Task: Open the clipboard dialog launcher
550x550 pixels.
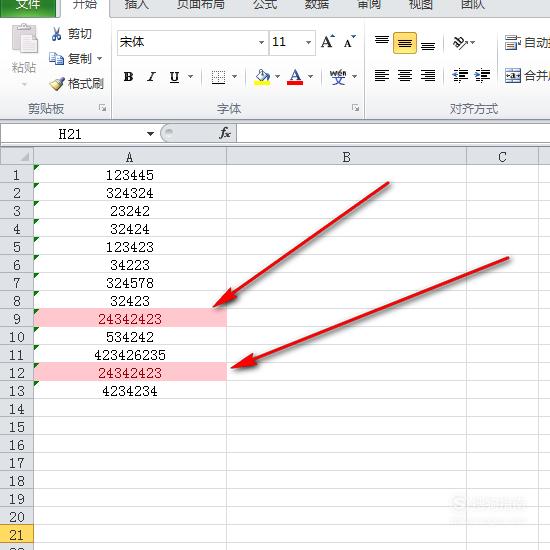Action: [102, 108]
